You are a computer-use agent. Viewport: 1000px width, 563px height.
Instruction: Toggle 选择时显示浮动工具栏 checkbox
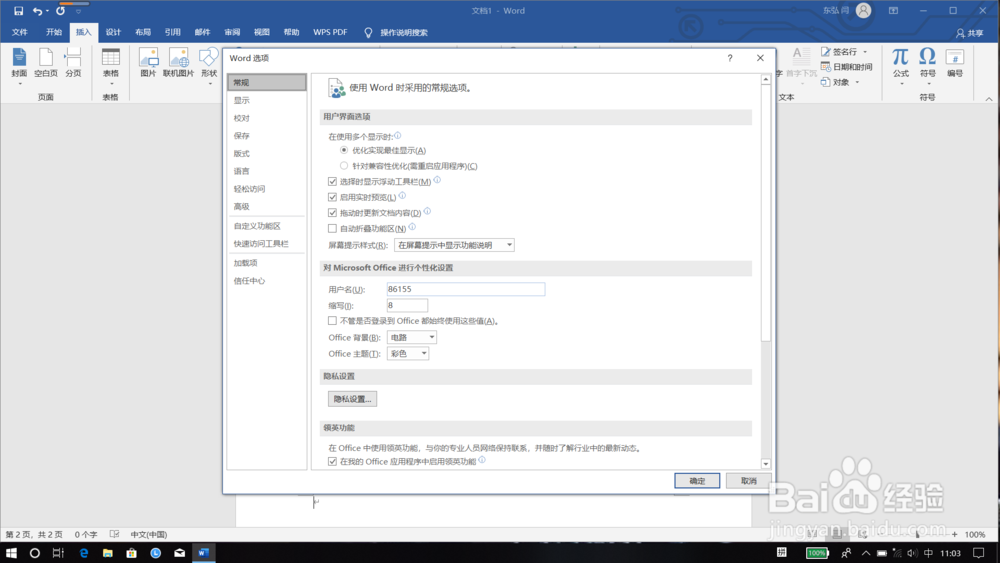coord(332,182)
